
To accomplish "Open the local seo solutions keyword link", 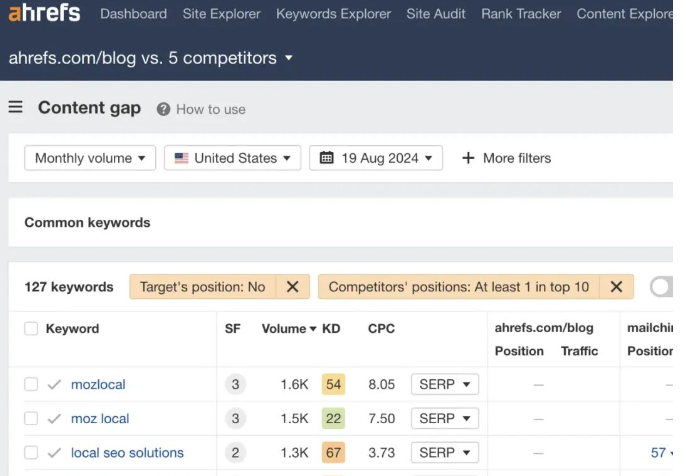I will (127, 453).
